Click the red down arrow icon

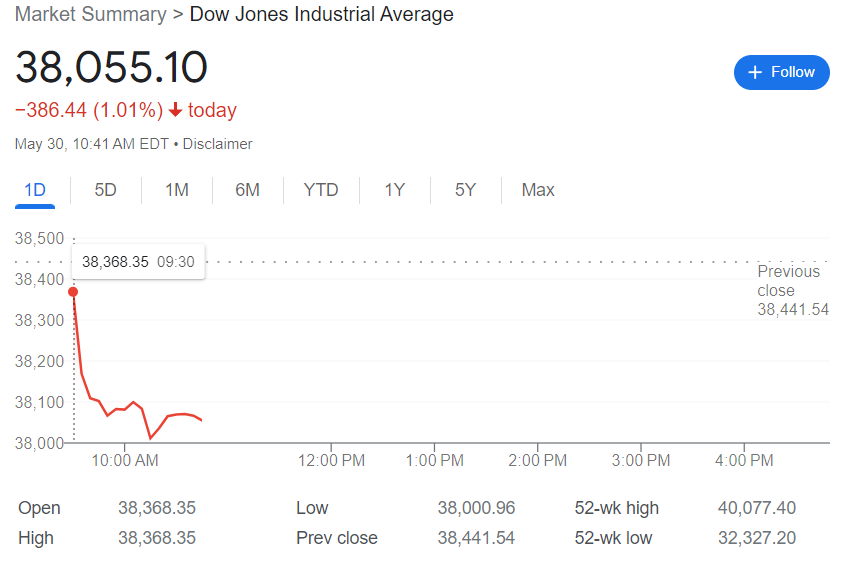pos(175,110)
